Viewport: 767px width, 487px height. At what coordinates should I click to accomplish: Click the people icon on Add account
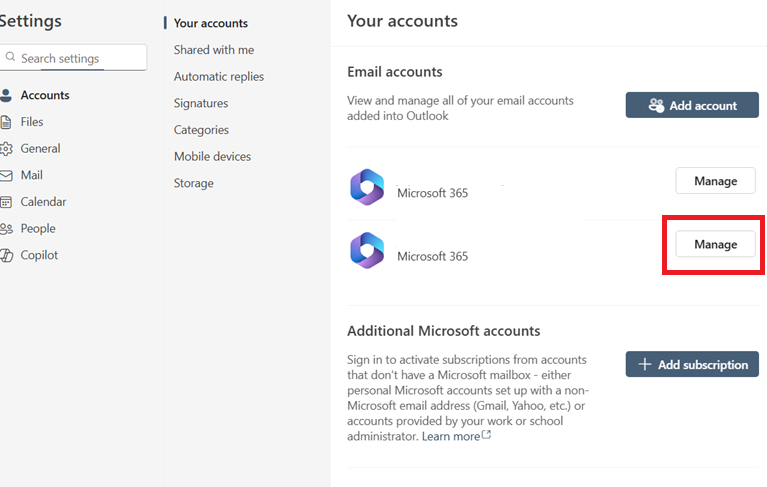(656, 105)
